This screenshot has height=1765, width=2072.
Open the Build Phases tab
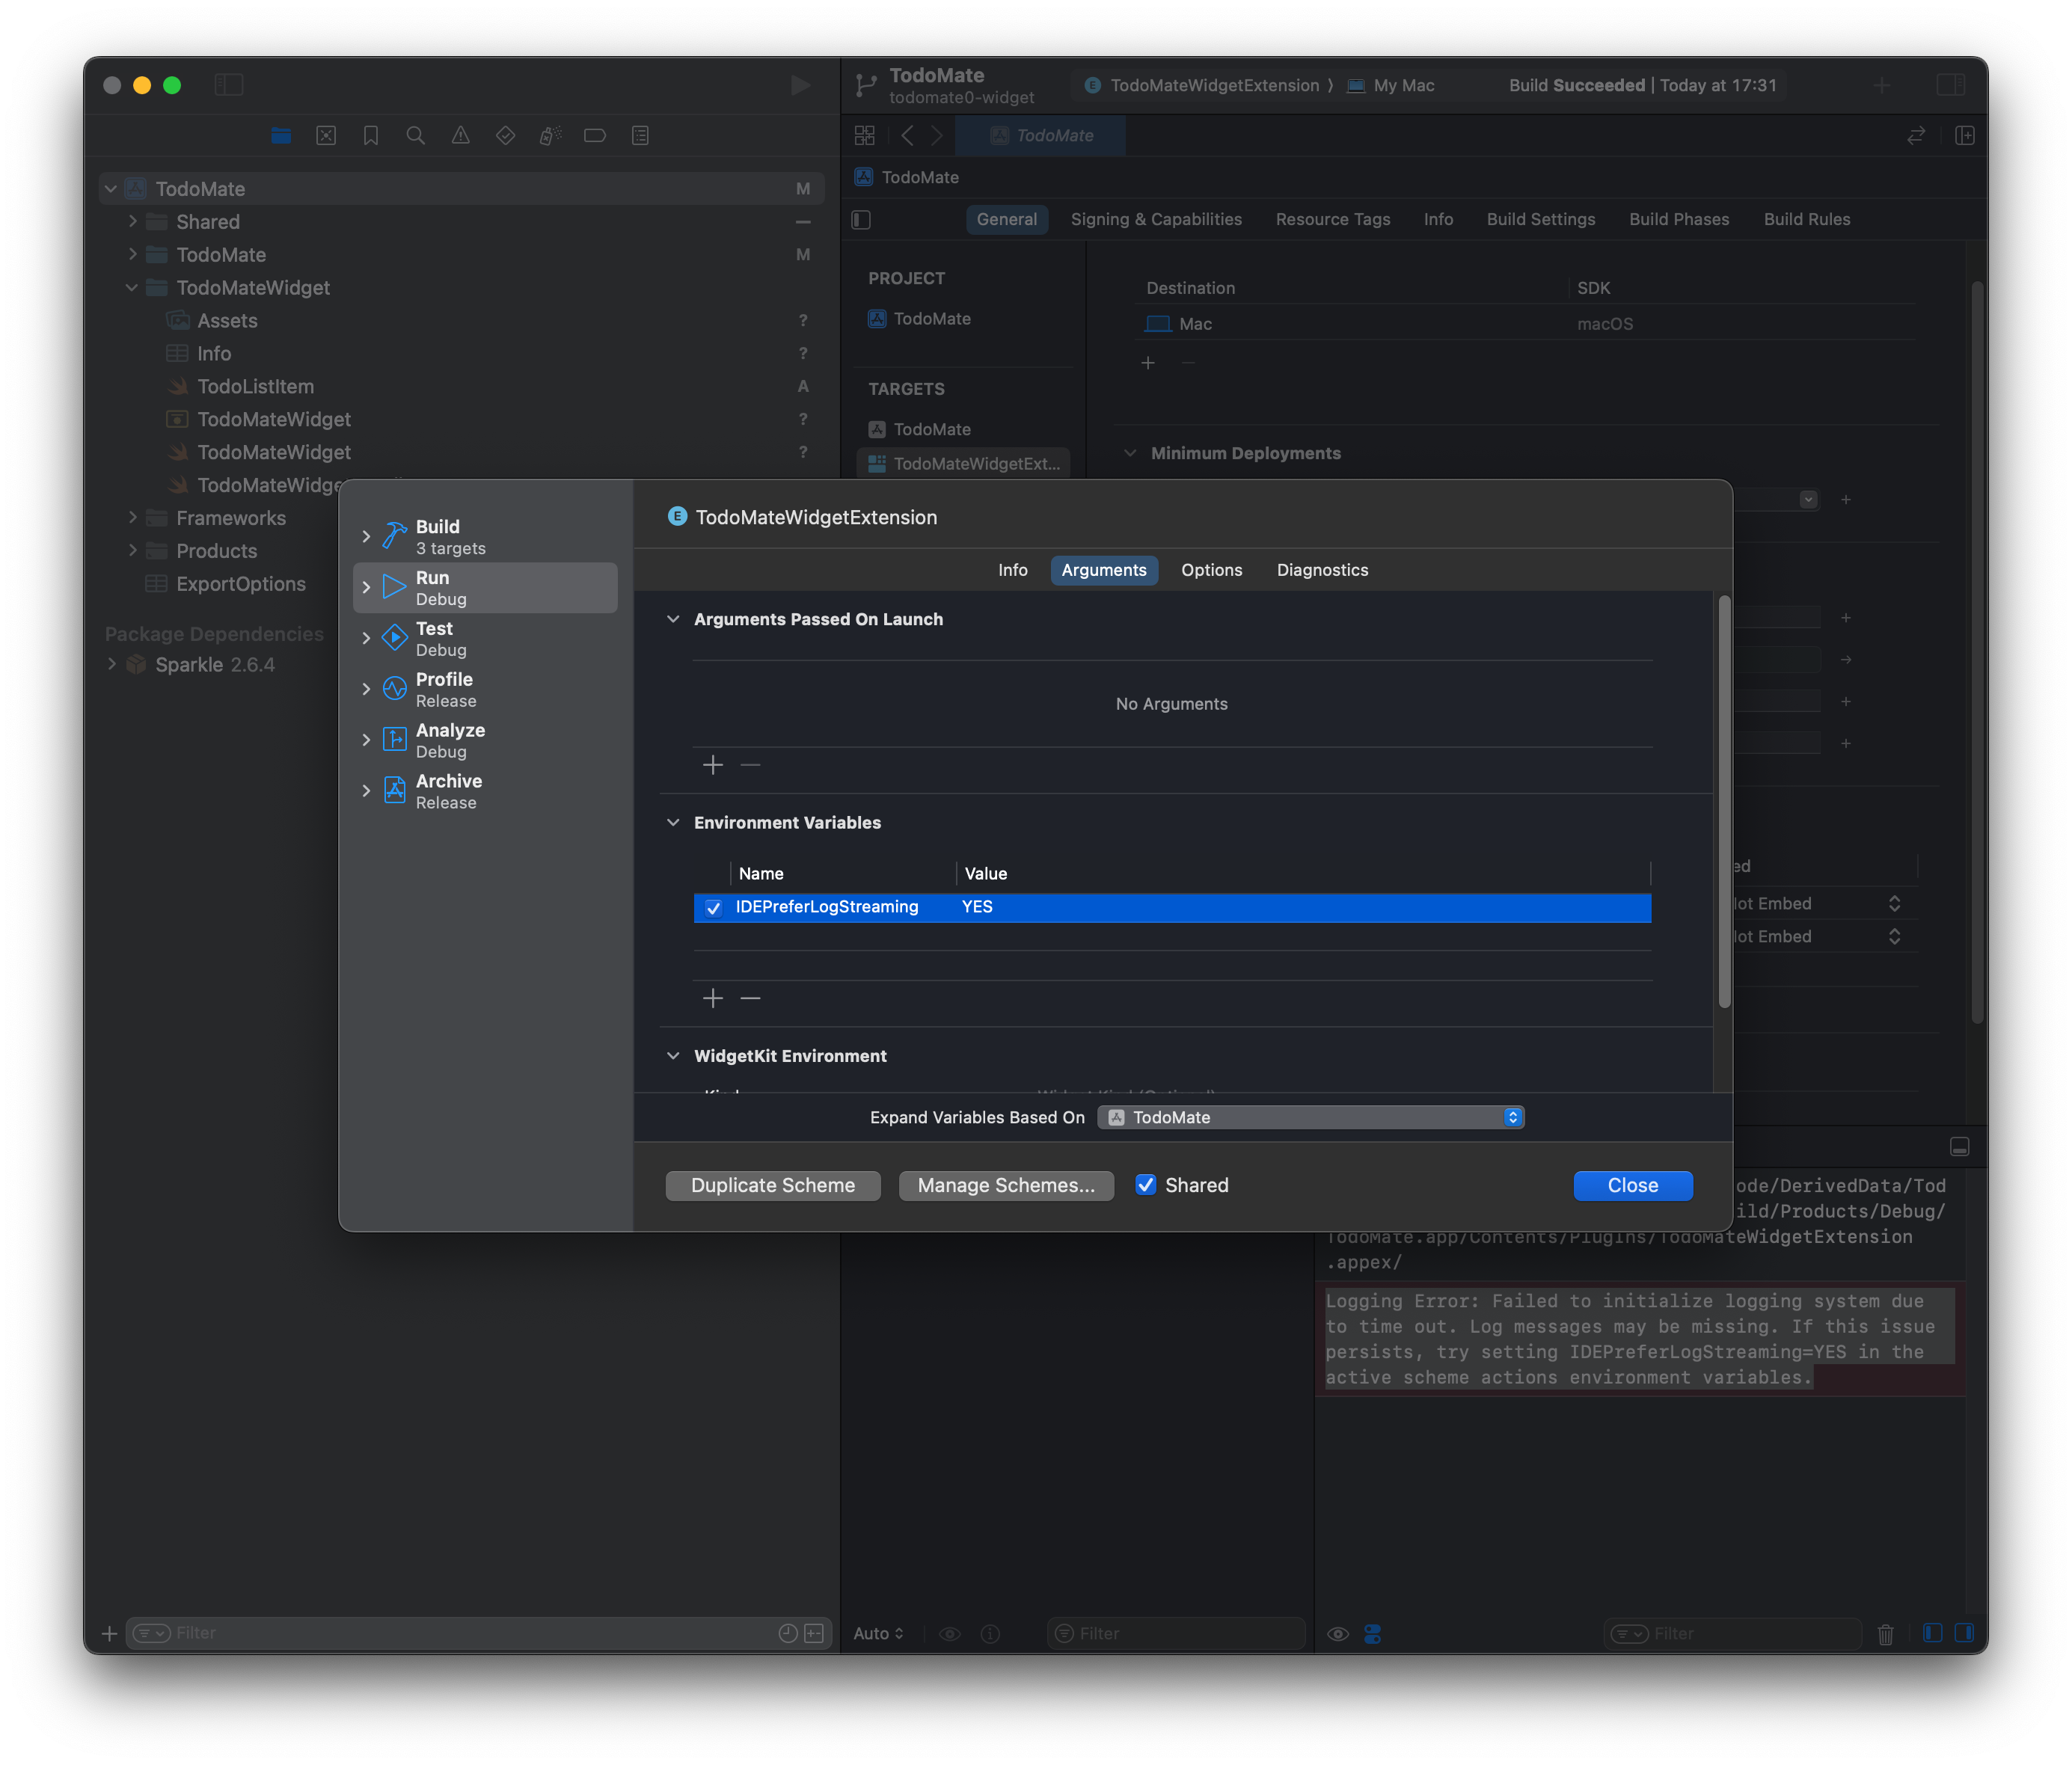[x=1678, y=219]
